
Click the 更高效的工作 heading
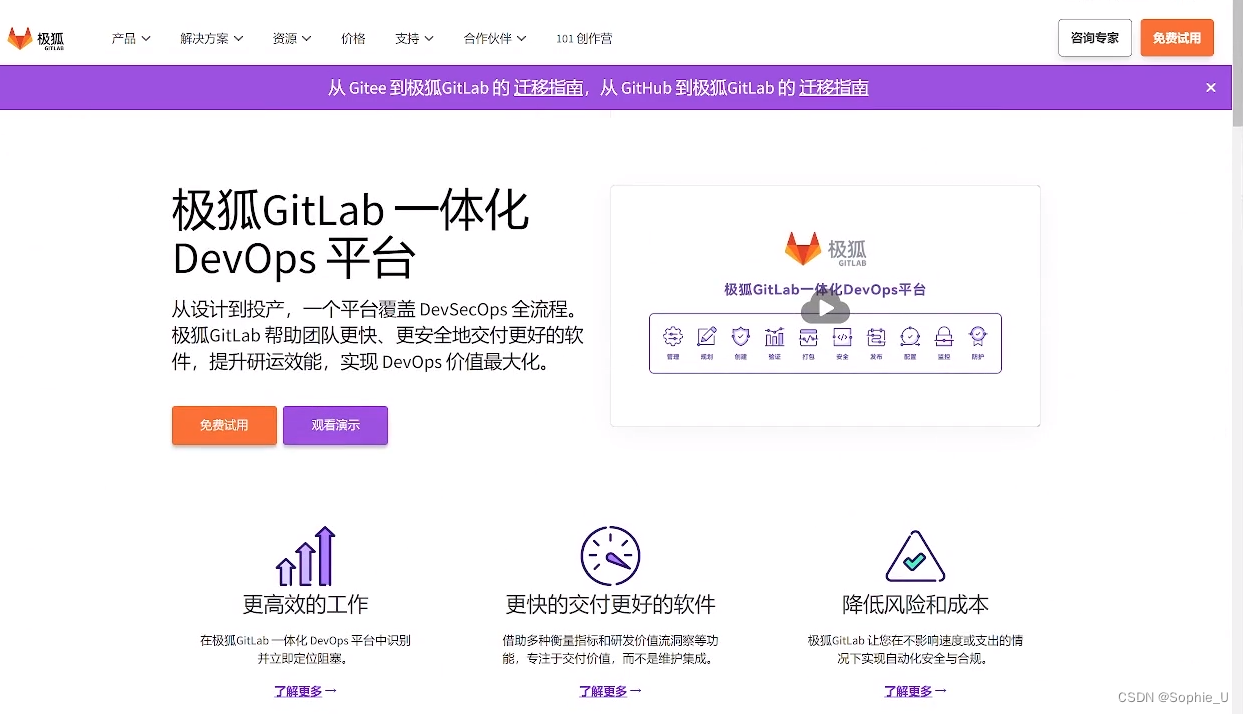click(305, 605)
